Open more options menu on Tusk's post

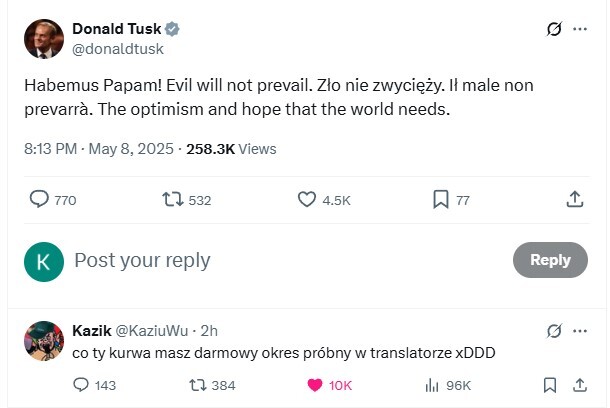pos(580,29)
